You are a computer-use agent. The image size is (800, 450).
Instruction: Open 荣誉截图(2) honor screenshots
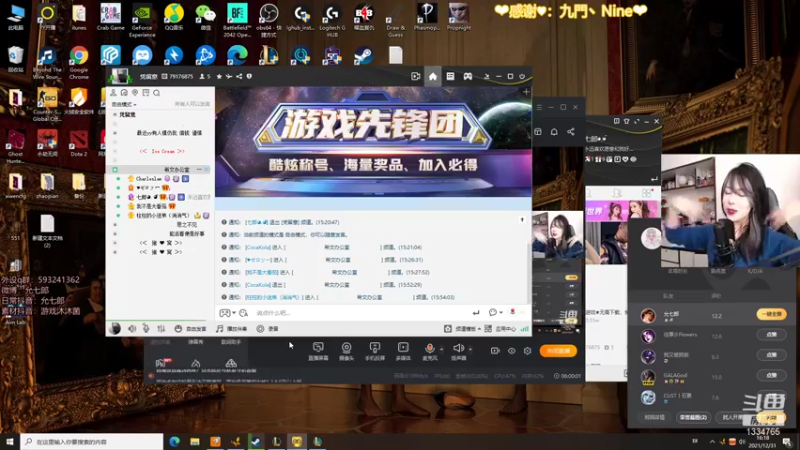click(693, 417)
